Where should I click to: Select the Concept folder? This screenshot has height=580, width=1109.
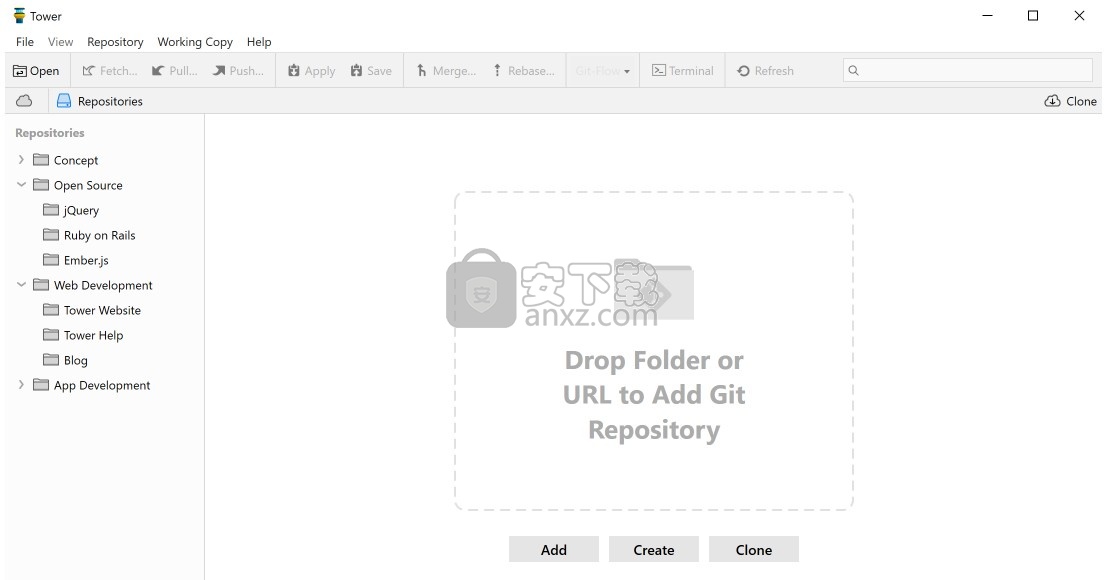(x=66, y=160)
